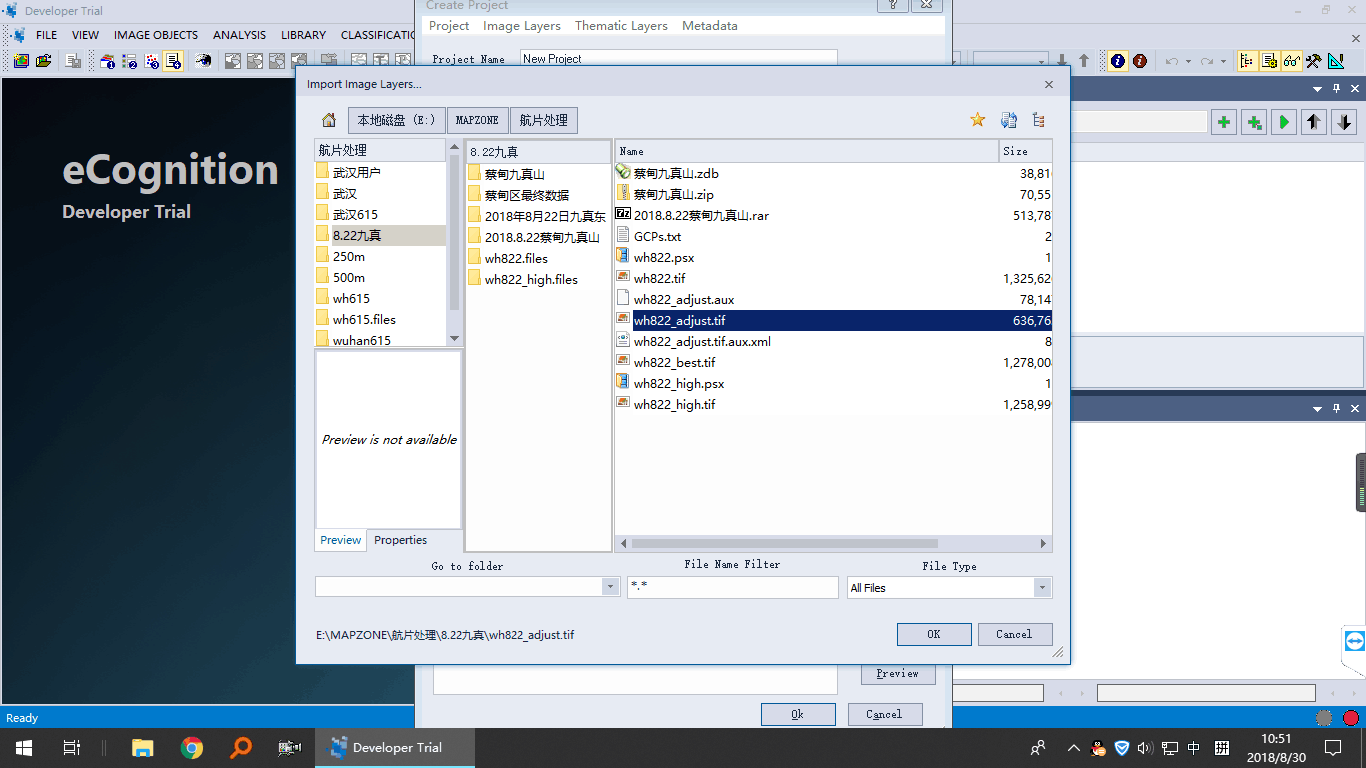Select the GCPs.txt file

[658, 236]
